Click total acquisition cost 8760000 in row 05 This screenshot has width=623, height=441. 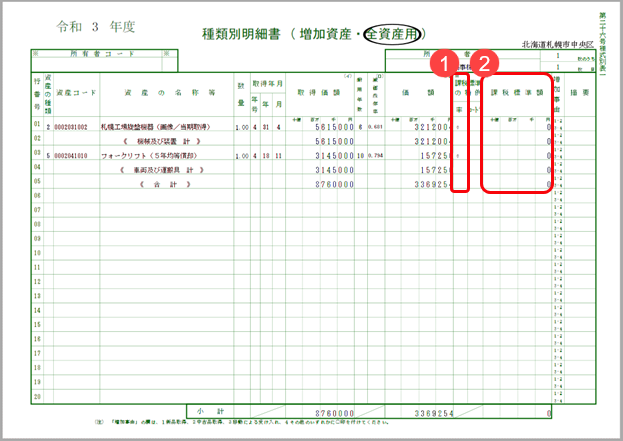coord(335,184)
